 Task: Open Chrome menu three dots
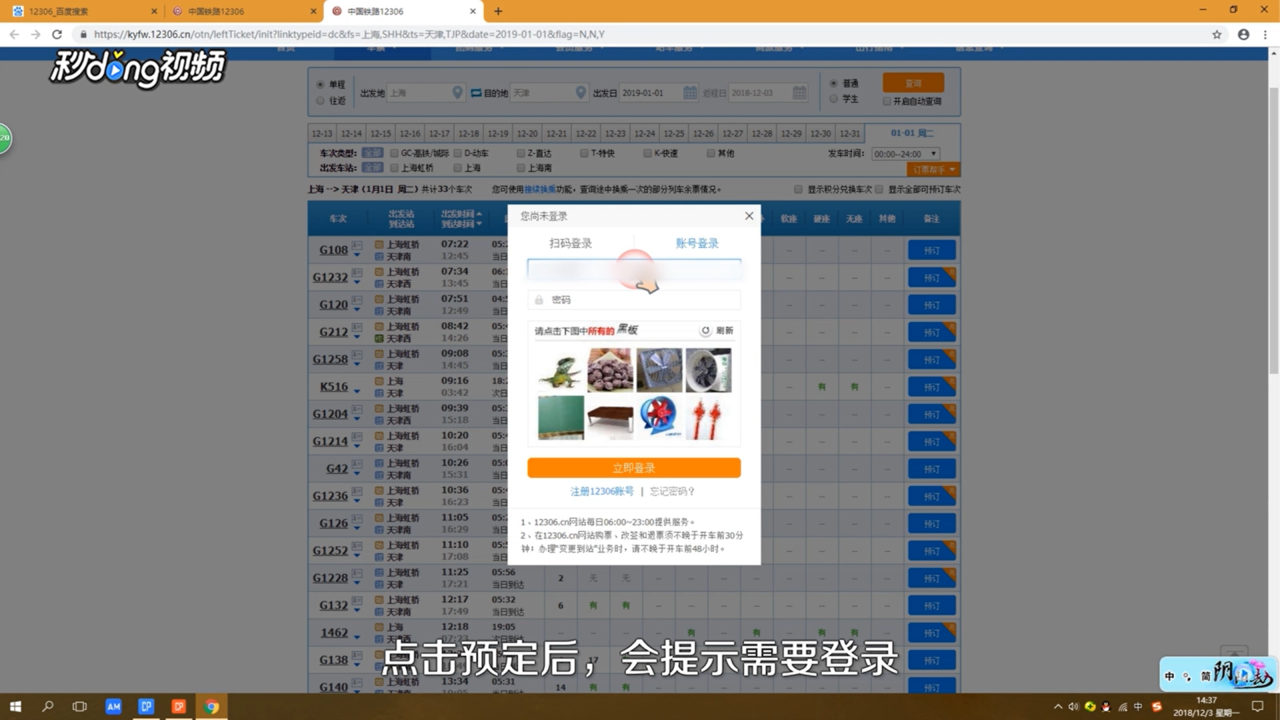(1266, 34)
